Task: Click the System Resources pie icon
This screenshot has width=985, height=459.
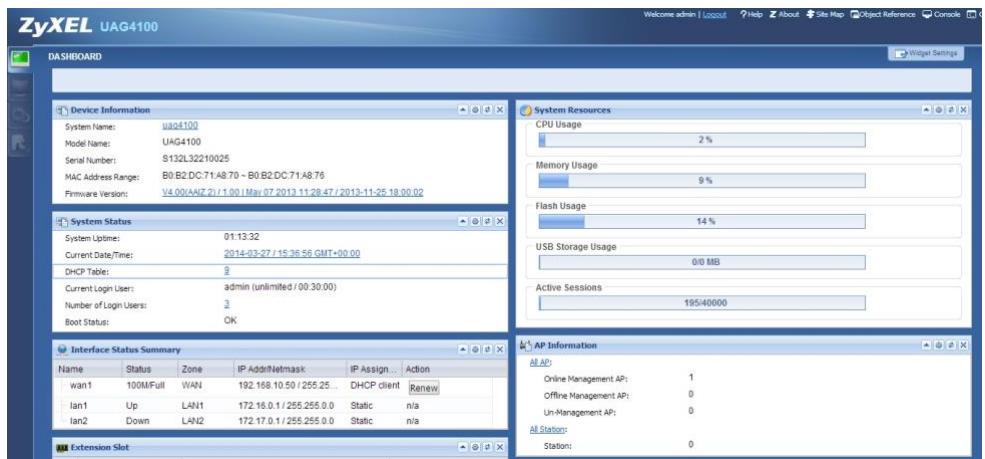Action: tap(526, 111)
